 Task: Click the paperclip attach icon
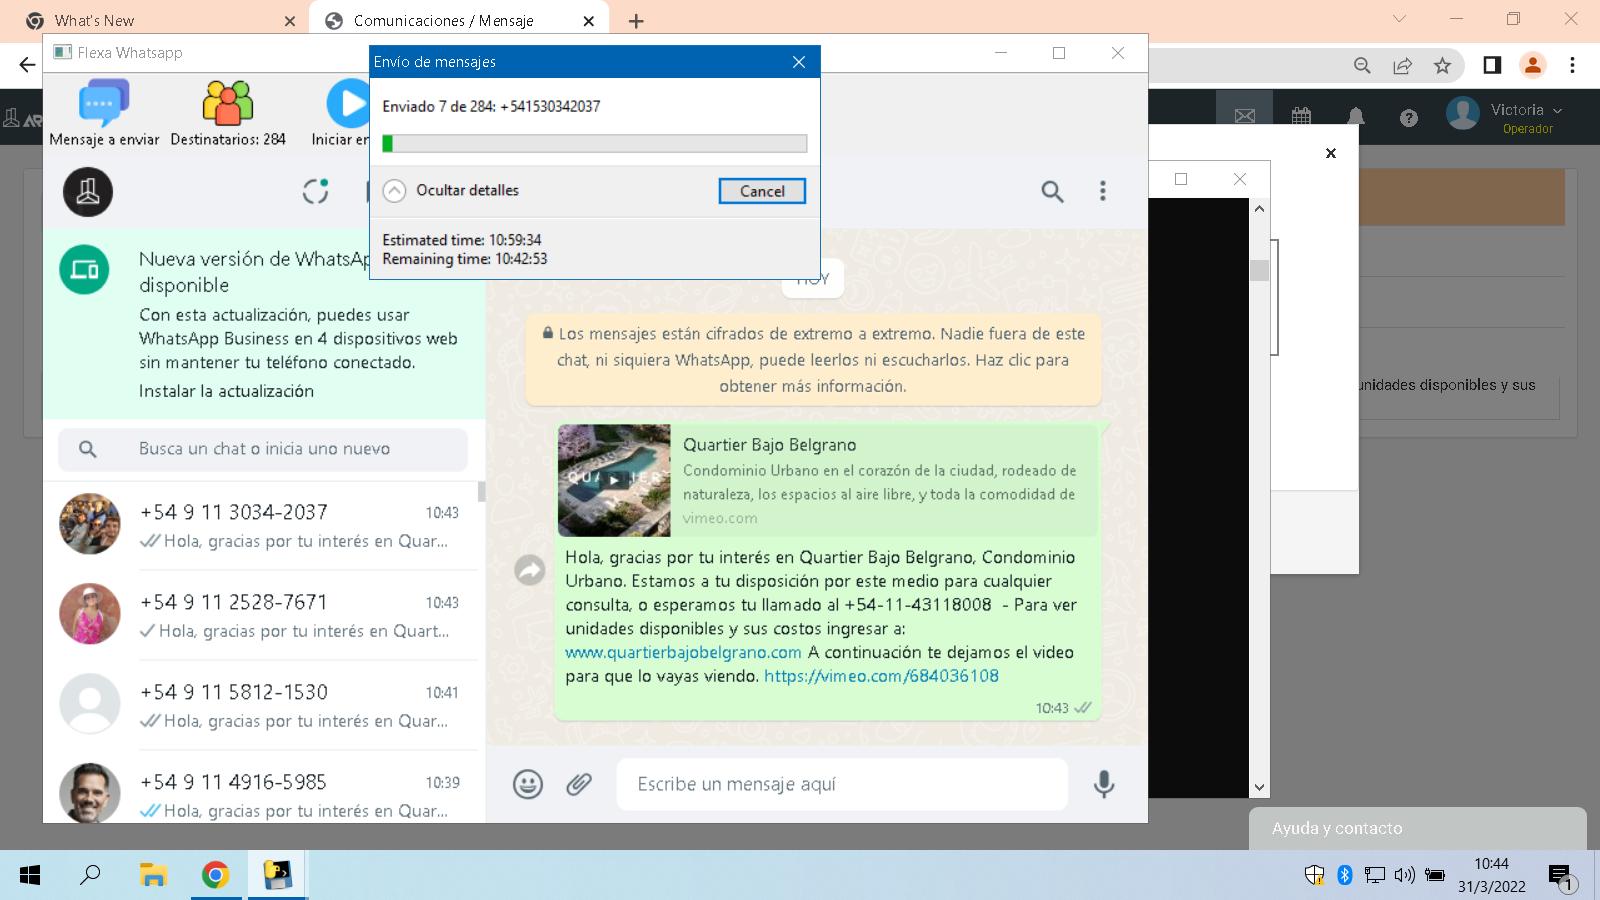(579, 784)
